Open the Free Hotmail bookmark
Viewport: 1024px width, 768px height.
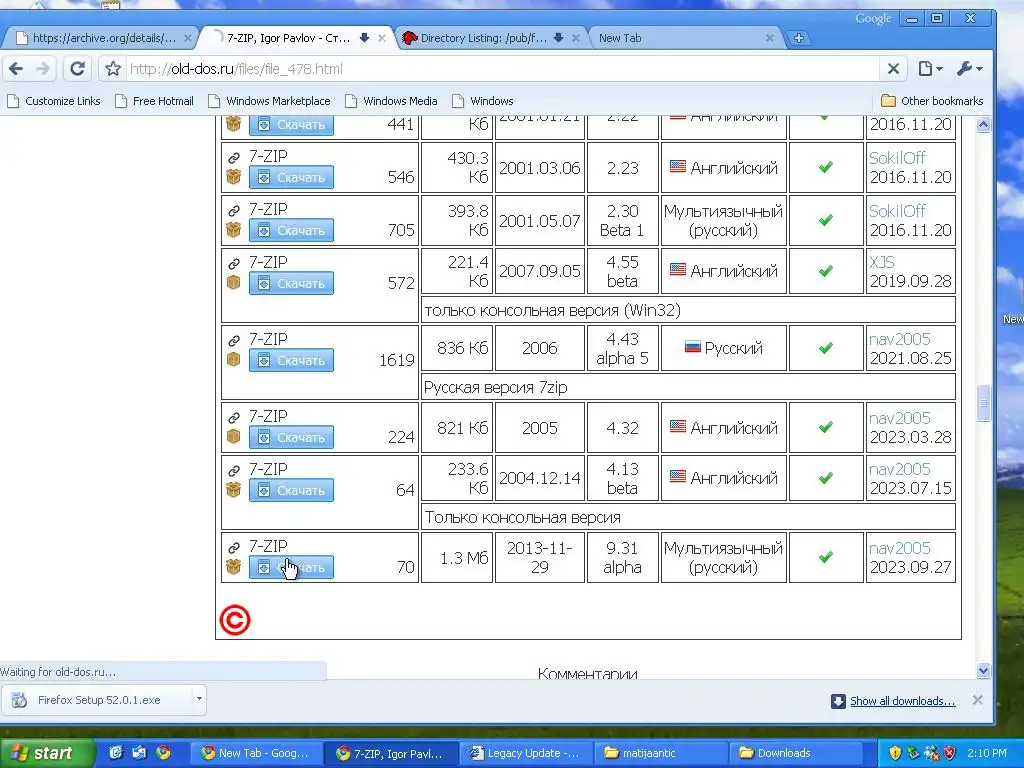154,101
